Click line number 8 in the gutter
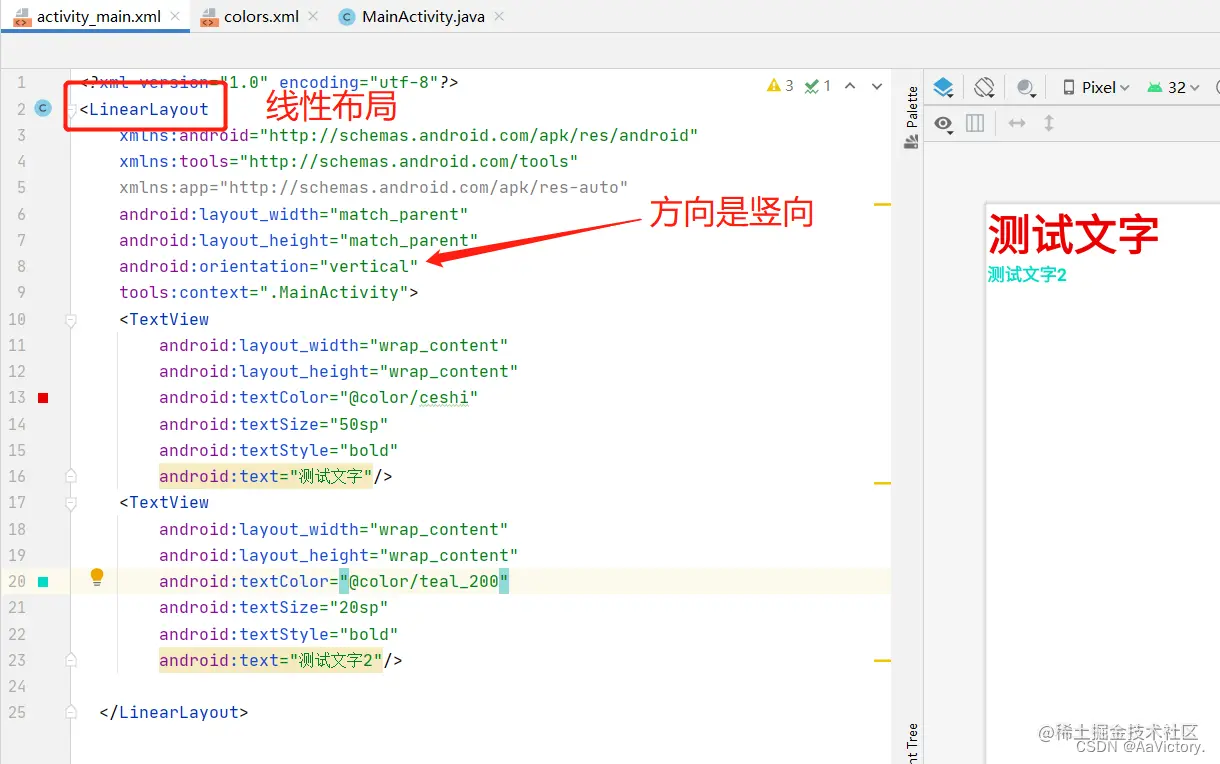Image resolution: width=1220 pixels, height=764 pixels. (21, 266)
